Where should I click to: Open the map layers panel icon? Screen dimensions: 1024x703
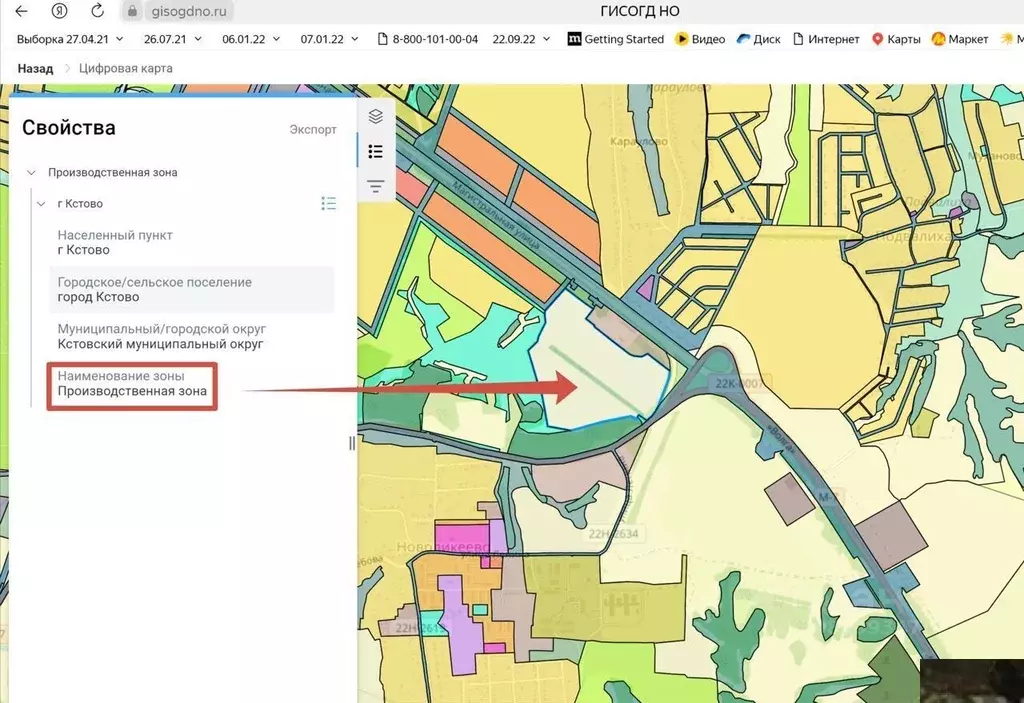pos(376,116)
